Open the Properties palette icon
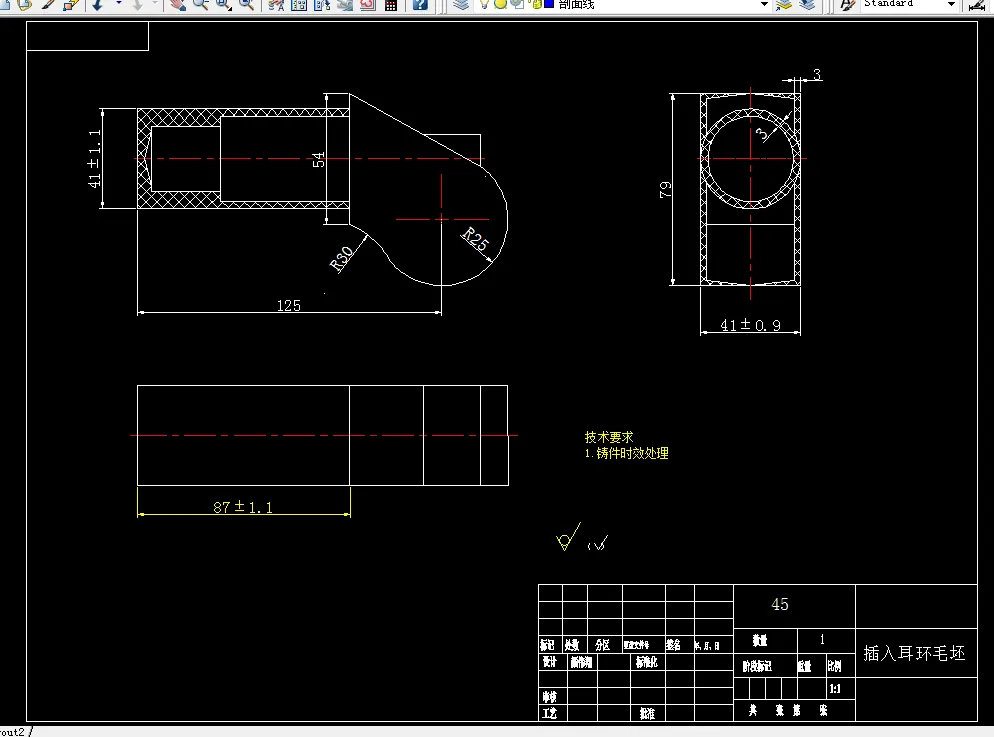This screenshot has height=737, width=994. point(276,4)
